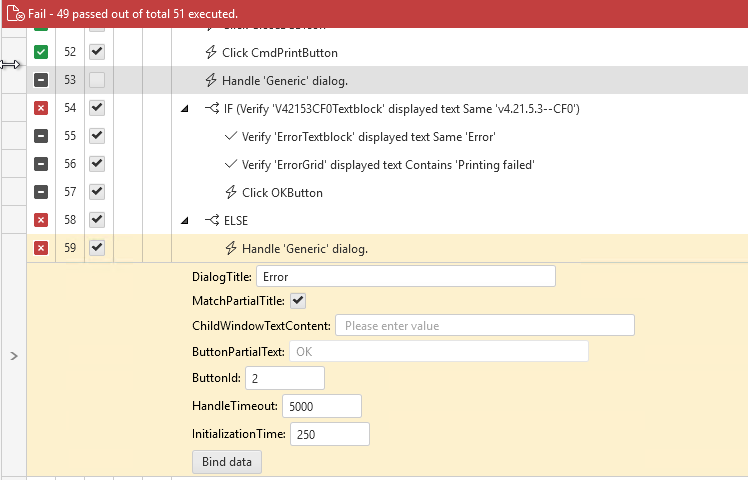Expand the left side panel chevron
This screenshot has width=748, height=480.
[x=13, y=355]
